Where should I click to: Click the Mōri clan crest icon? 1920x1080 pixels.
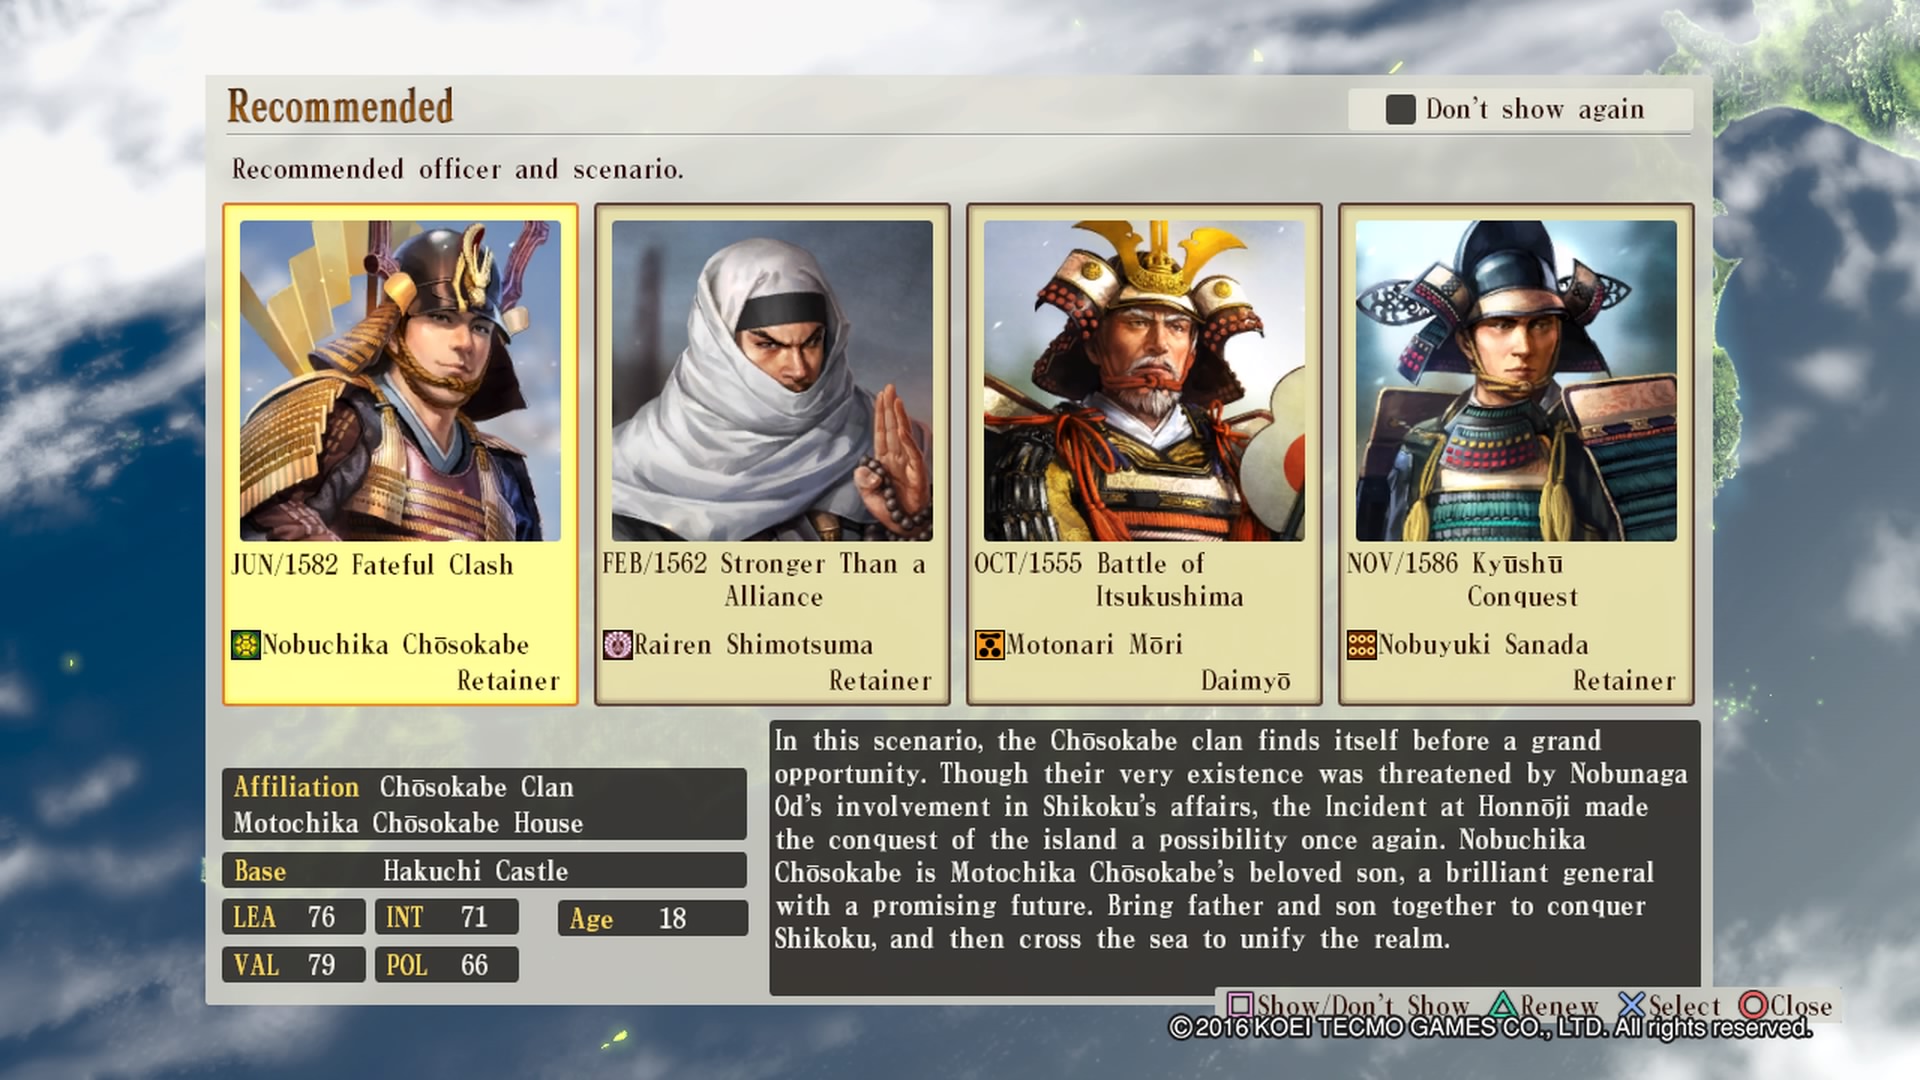[989, 645]
